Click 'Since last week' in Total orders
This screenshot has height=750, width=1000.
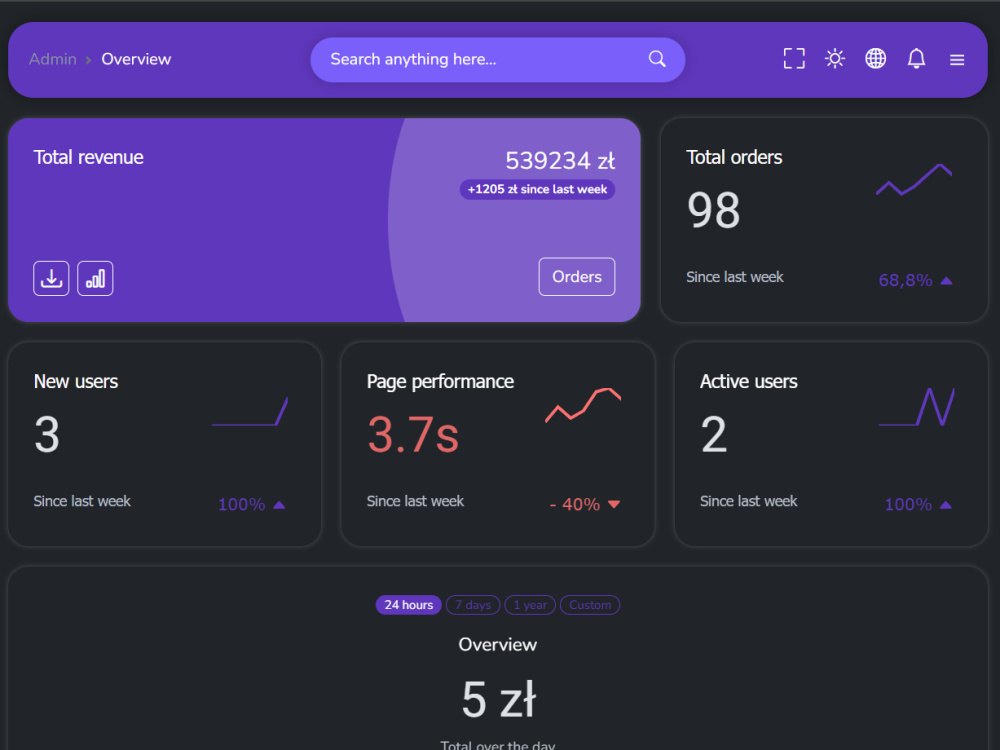click(x=735, y=277)
